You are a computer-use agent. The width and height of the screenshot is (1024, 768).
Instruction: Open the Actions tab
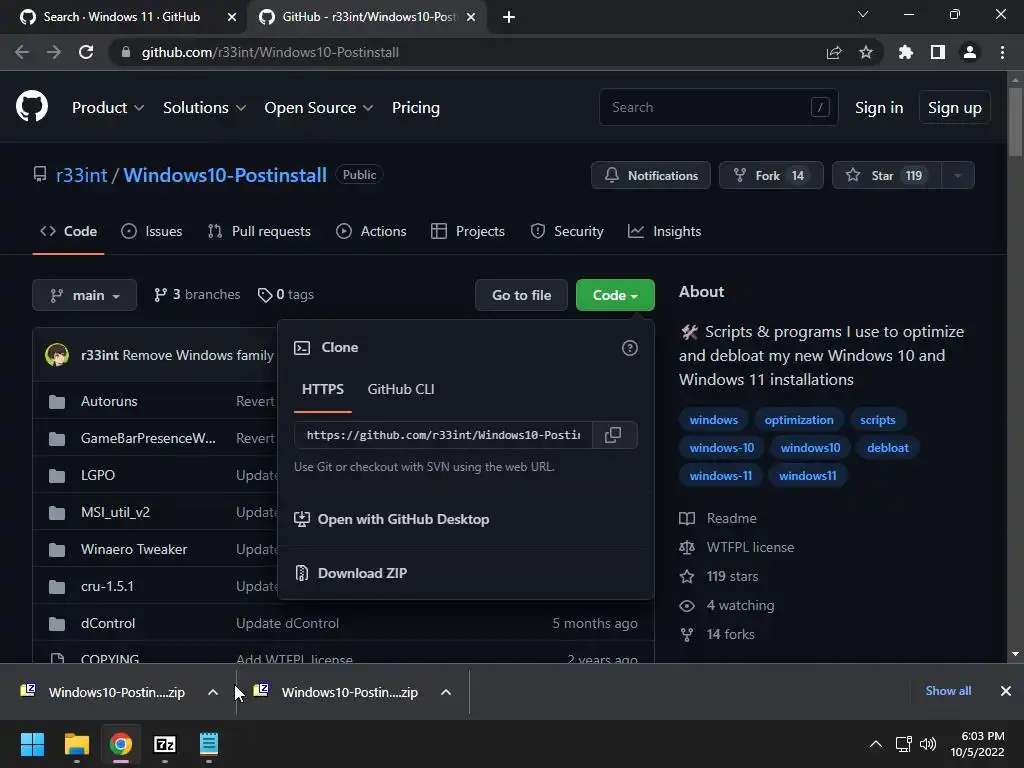371,231
